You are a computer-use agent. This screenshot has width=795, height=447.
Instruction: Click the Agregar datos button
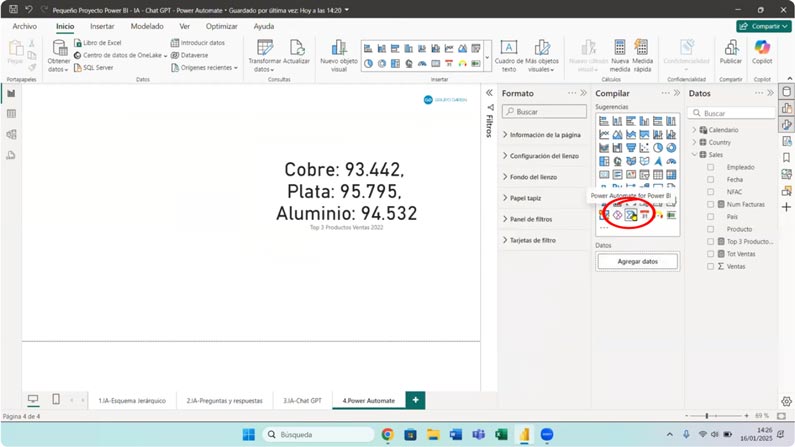point(636,261)
